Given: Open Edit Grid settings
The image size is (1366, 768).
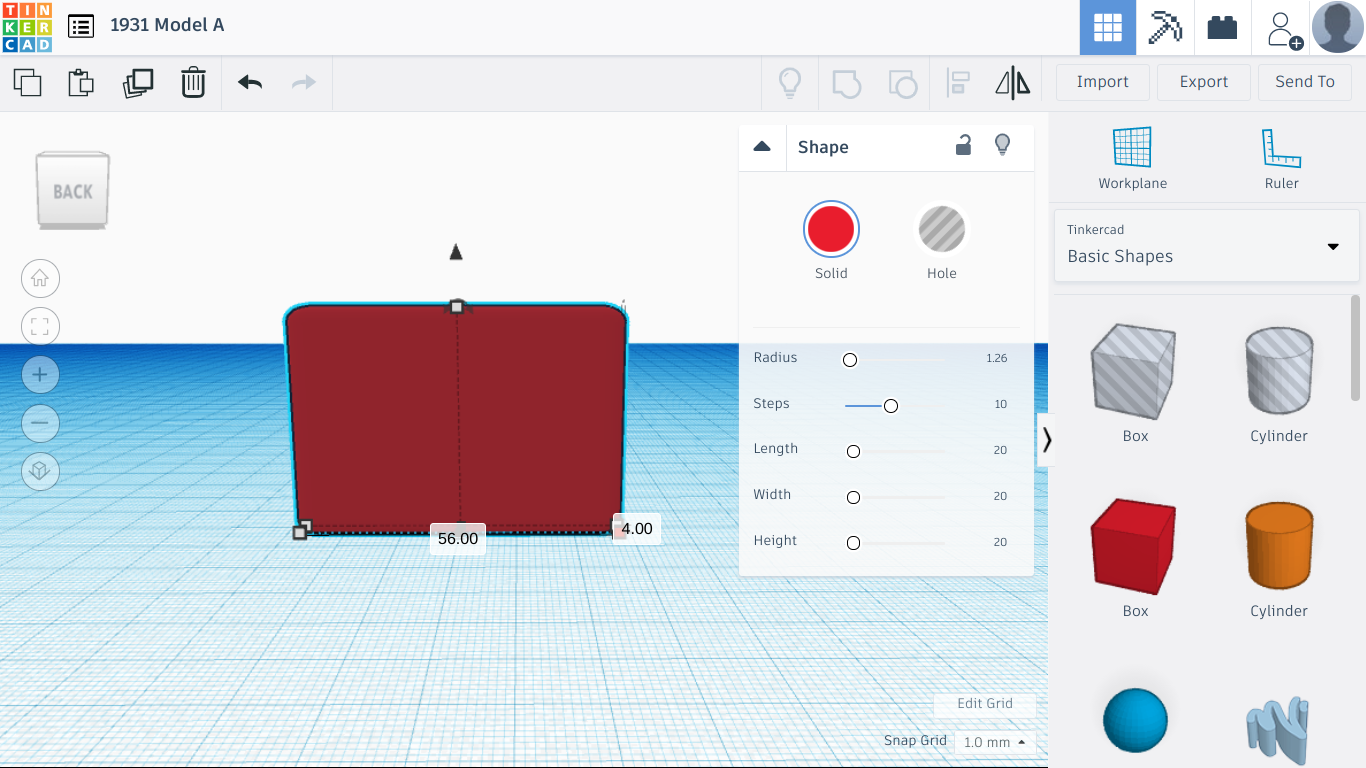Looking at the screenshot, I should tap(985, 703).
